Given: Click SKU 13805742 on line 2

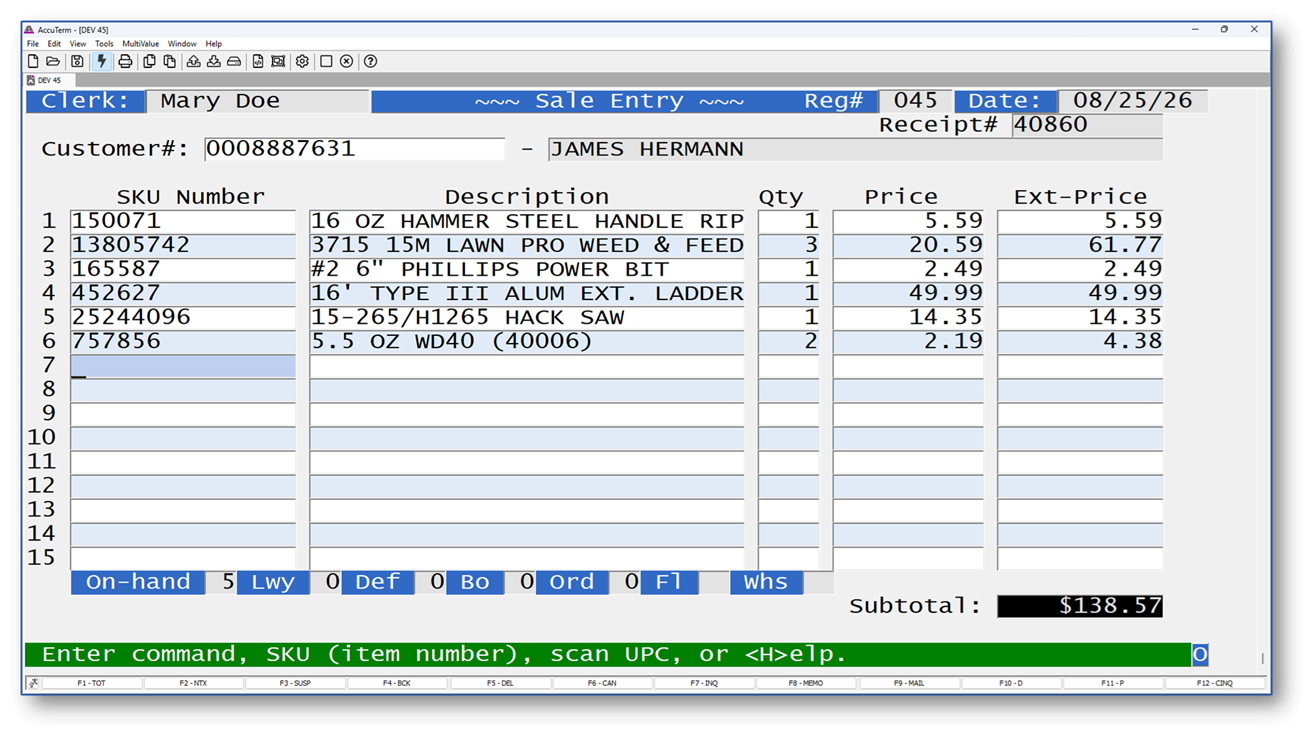Looking at the screenshot, I should pyautogui.click(x=183, y=245).
